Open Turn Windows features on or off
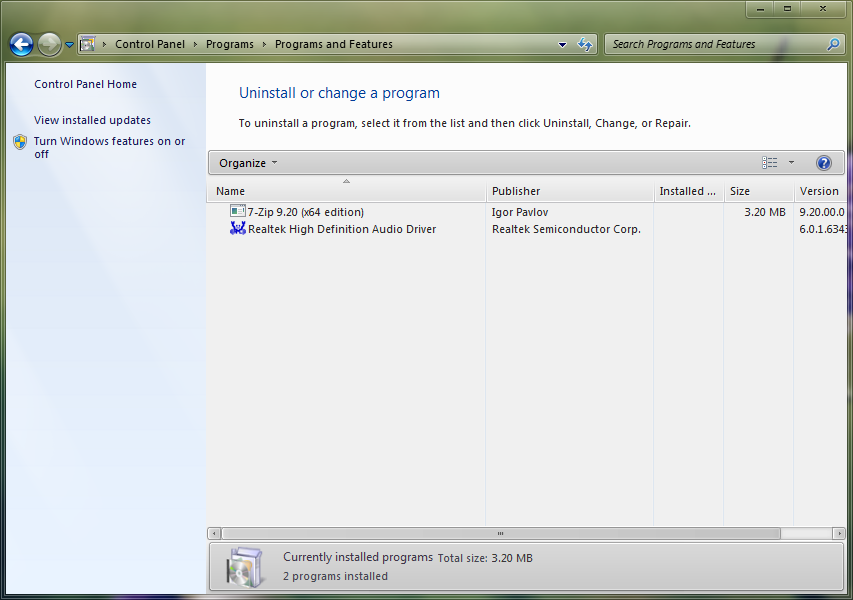Viewport: 853px width, 600px height. (x=109, y=147)
